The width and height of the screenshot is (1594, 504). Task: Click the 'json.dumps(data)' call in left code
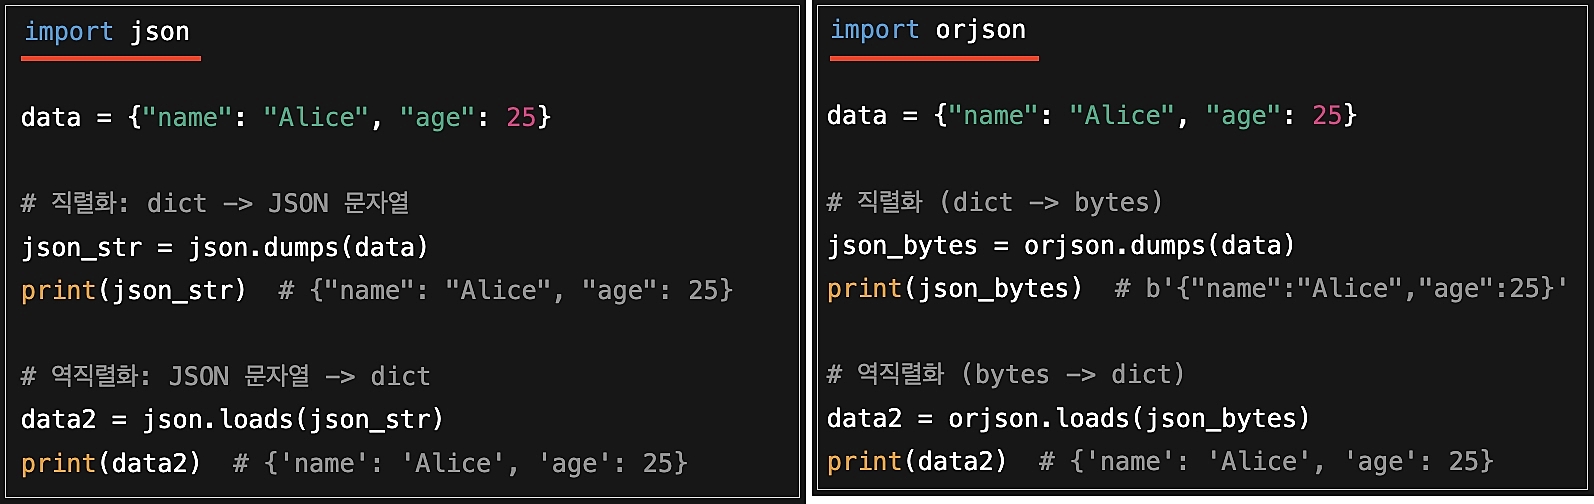(x=308, y=247)
